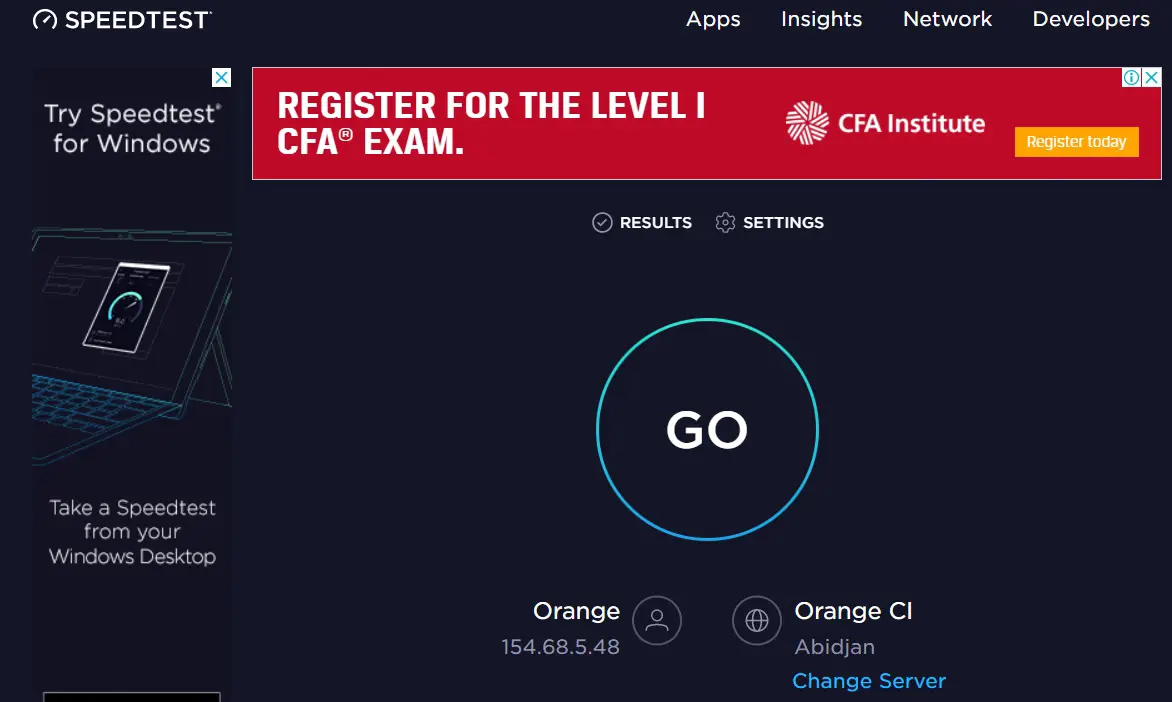
Task: Click the Speedtest gauge logo icon
Action: (45, 19)
